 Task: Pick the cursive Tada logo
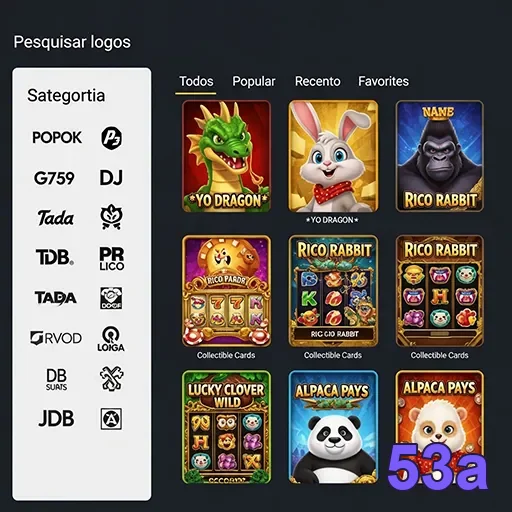click(55, 218)
